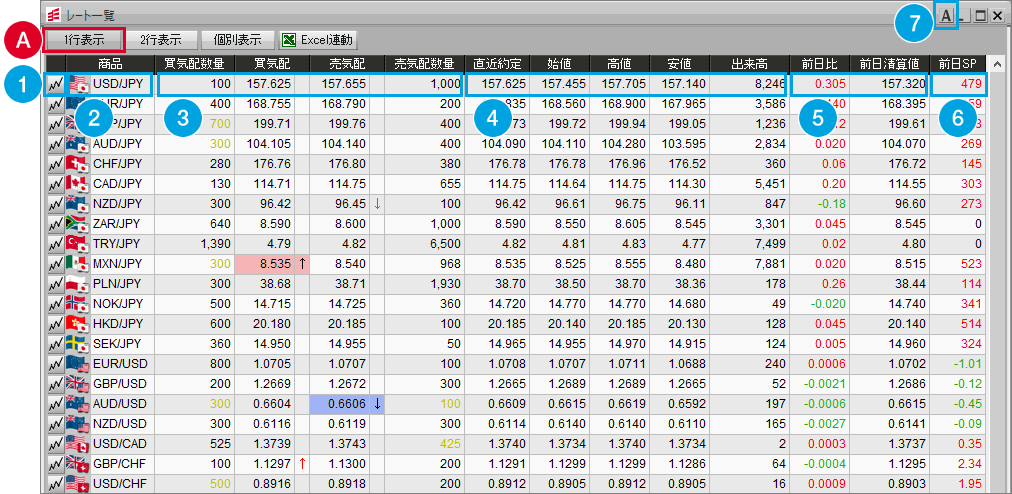Screen dimensions: 1012x494
Task: Click the 高値 column header
Action: pos(620,64)
